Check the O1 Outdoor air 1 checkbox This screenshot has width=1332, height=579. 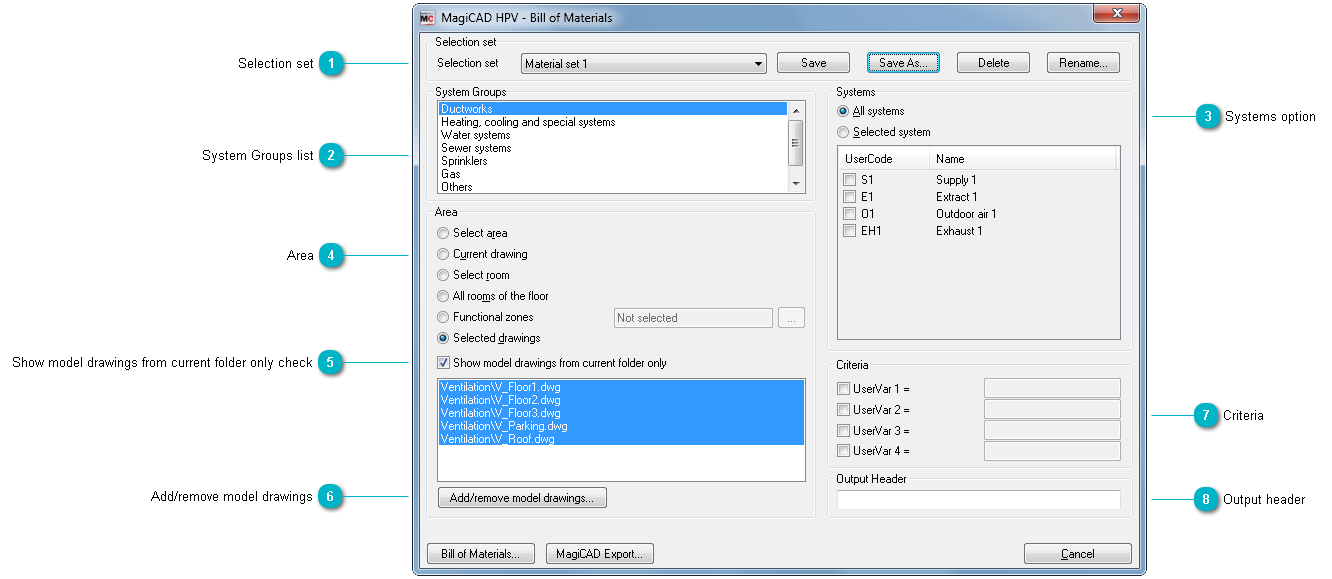pos(849,214)
